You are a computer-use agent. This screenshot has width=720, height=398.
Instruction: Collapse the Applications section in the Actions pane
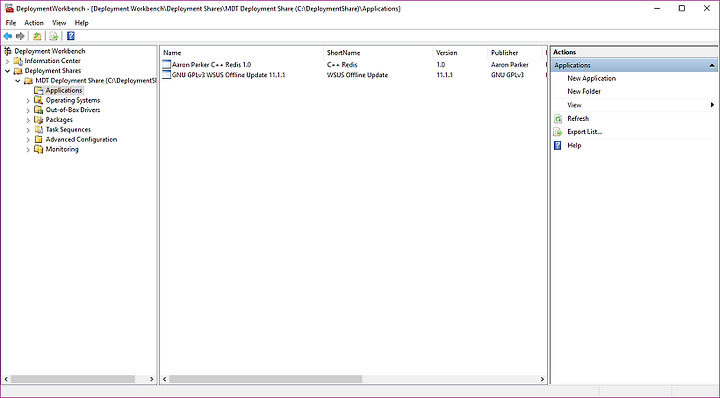(712, 66)
